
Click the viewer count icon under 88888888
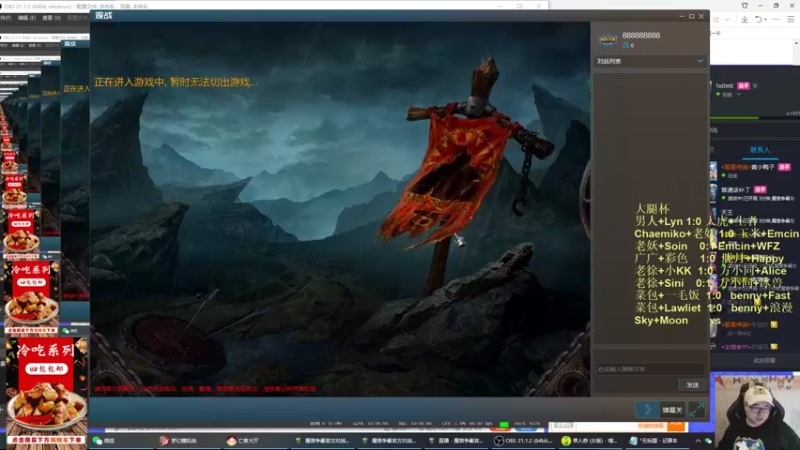tap(626, 45)
